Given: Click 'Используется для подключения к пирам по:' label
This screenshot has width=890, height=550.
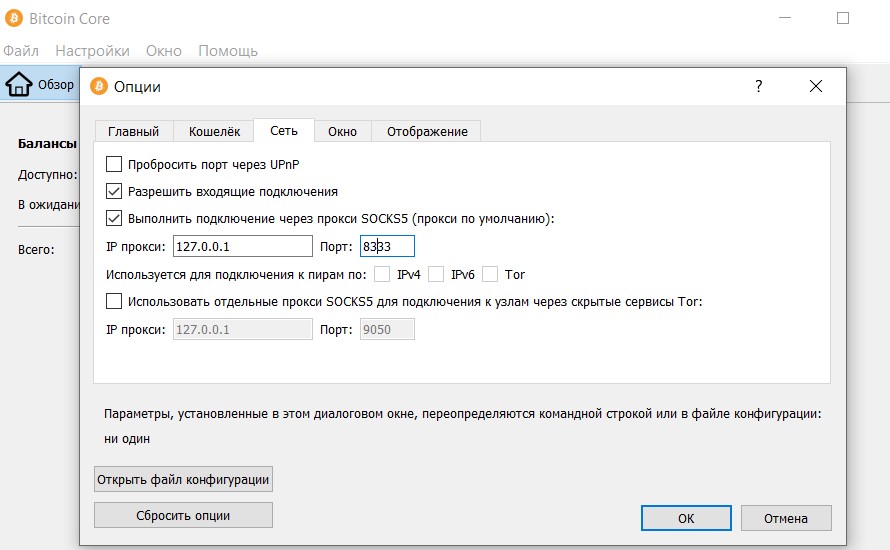Looking at the screenshot, I should (x=236, y=275).
